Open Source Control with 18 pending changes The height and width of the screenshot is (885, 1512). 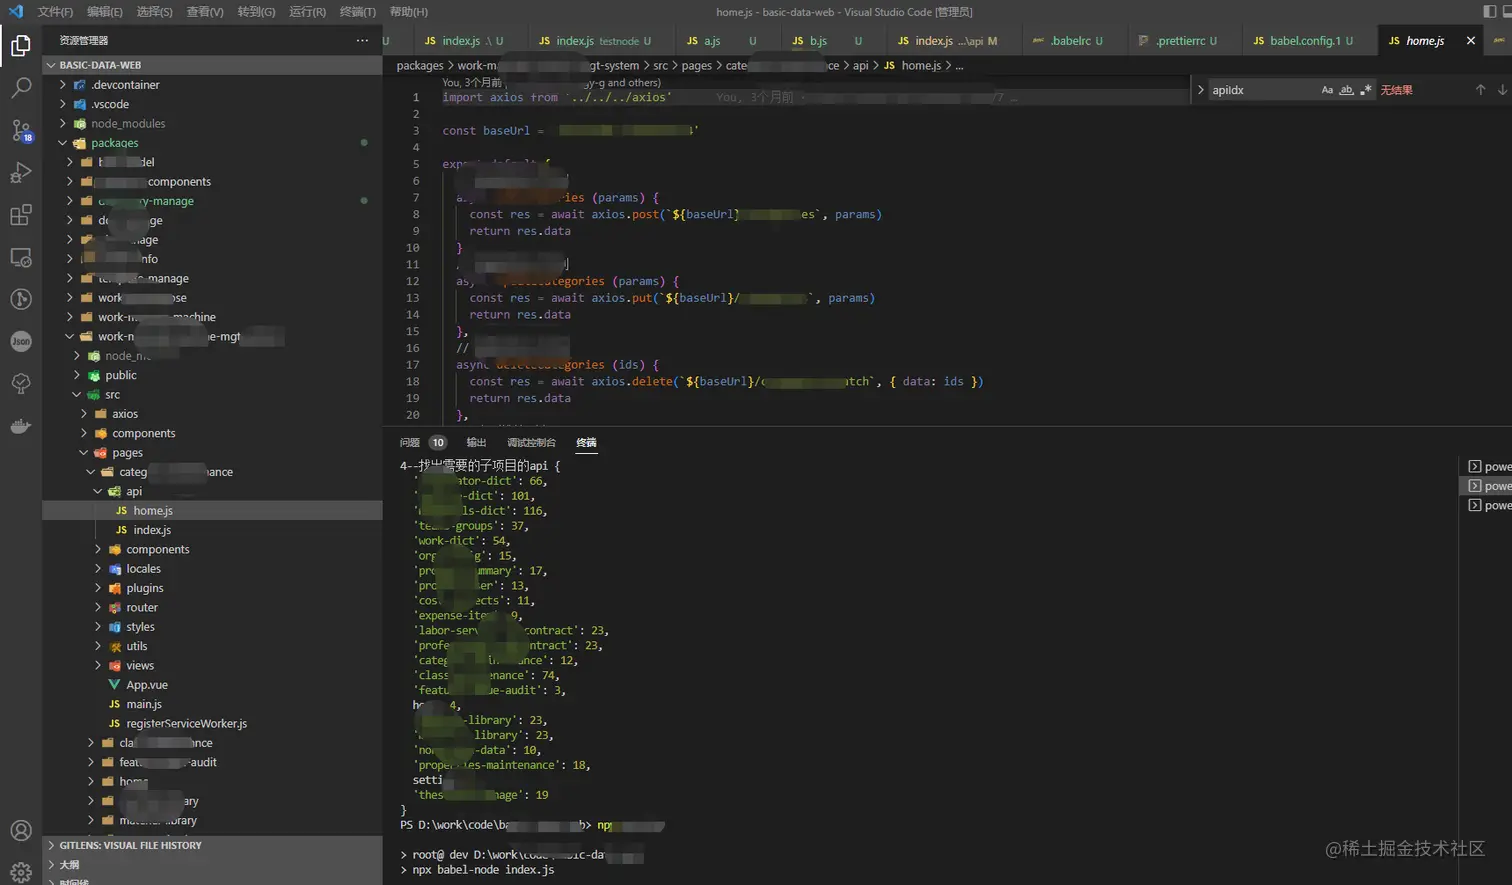pyautogui.click(x=20, y=130)
